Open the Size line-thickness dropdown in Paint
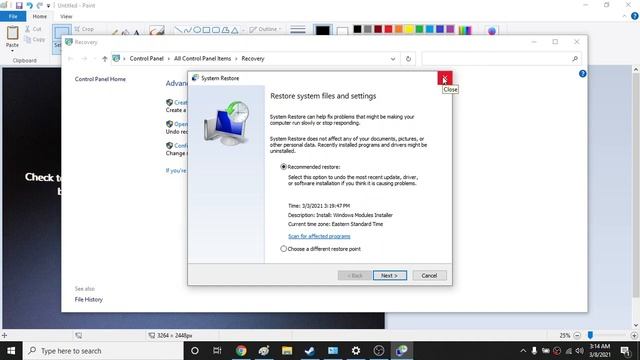Screen dimensions: 640x360 click(298, 30)
